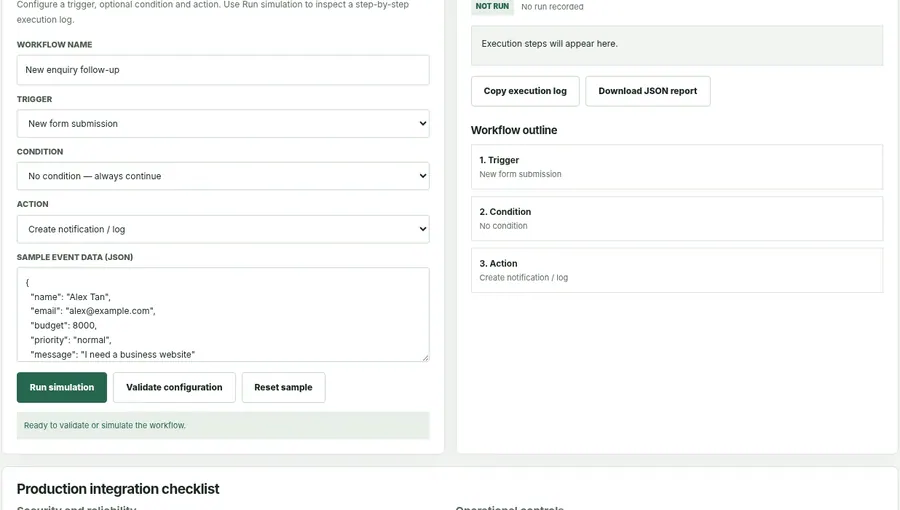Open the Condition dropdown

223,176
